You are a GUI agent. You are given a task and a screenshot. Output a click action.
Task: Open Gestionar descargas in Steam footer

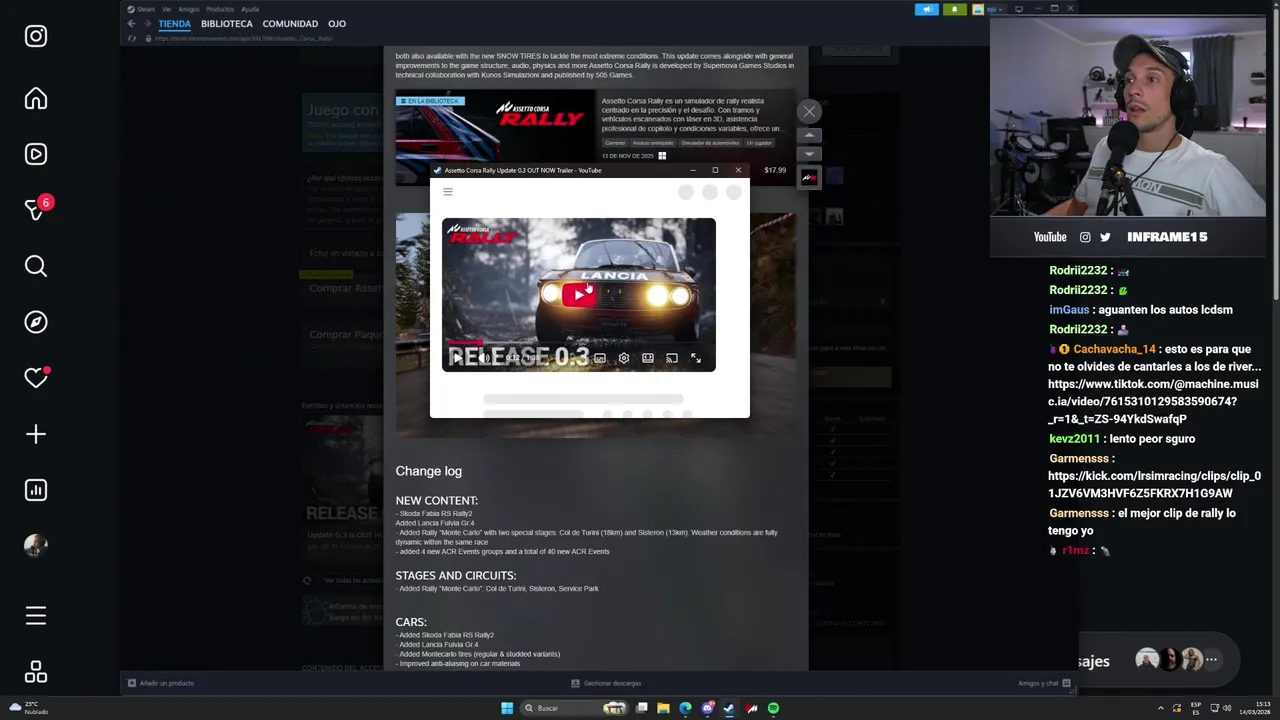point(606,683)
